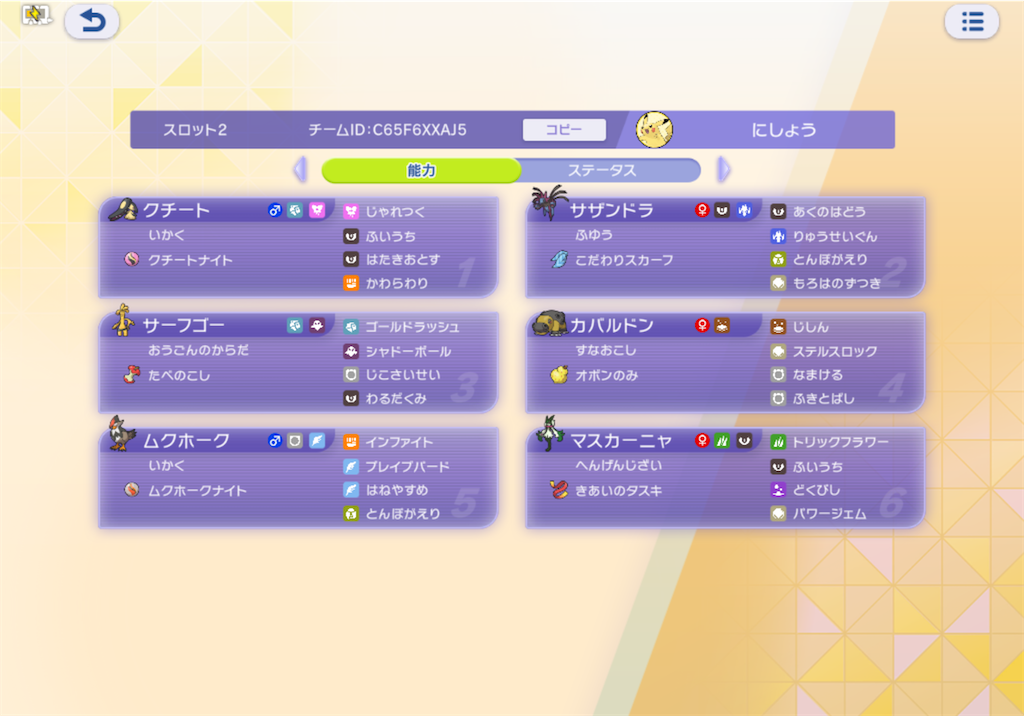This screenshot has height=716, width=1024.
Task: Select move じしん
Action: [x=810, y=327]
